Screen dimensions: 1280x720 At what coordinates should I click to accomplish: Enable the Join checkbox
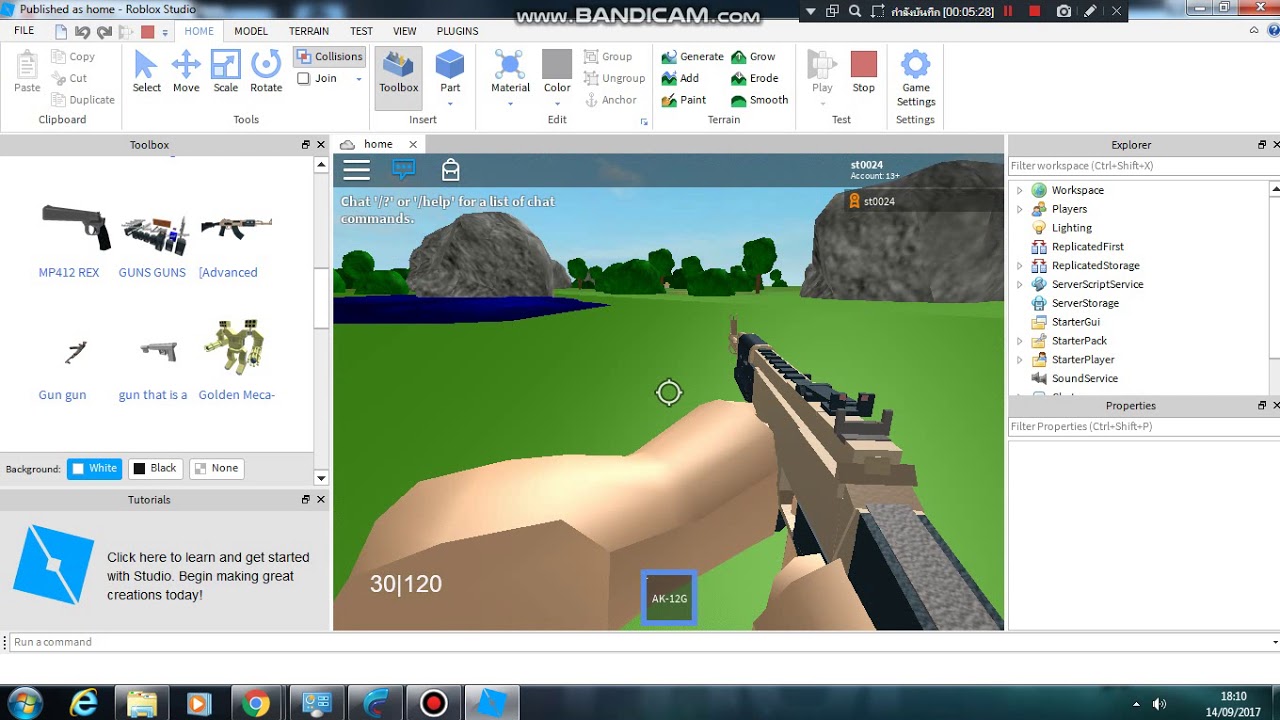coord(304,78)
